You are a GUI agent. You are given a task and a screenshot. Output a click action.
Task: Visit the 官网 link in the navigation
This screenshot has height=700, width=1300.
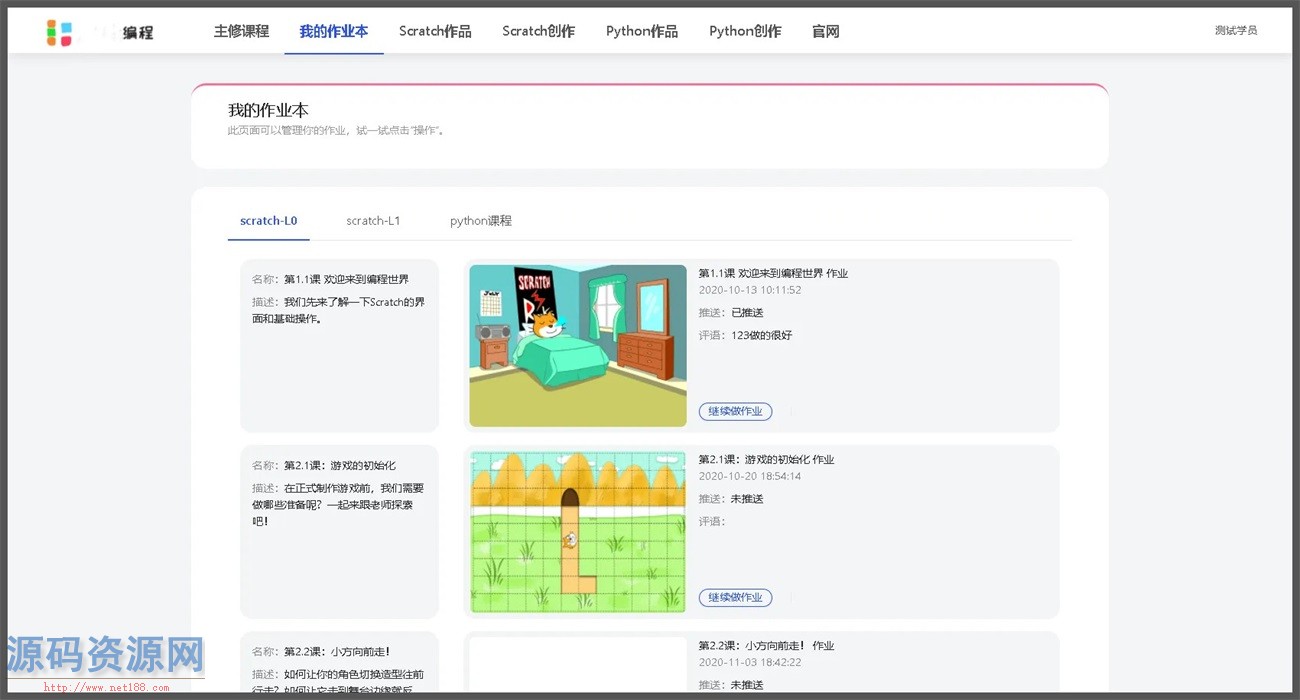[x=826, y=31]
